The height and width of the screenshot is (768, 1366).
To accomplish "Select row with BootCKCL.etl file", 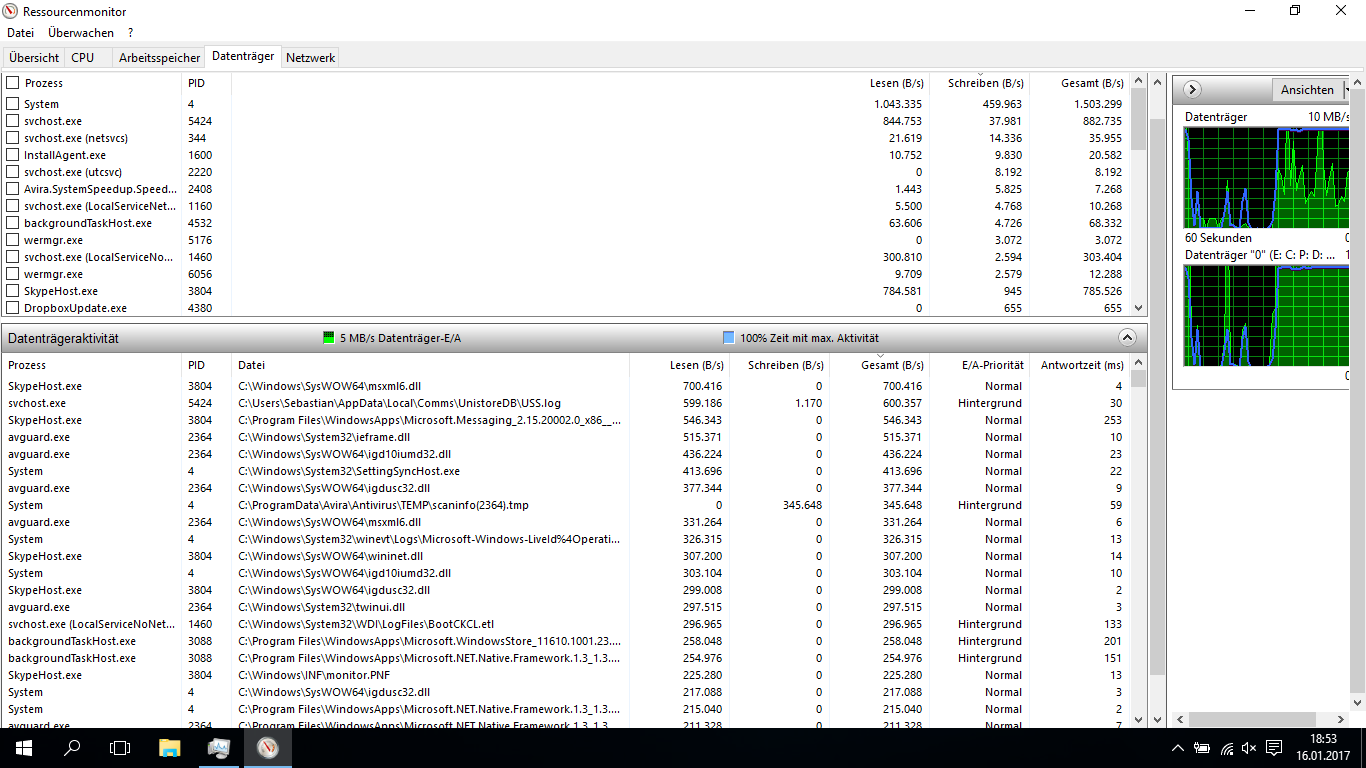I will point(566,624).
